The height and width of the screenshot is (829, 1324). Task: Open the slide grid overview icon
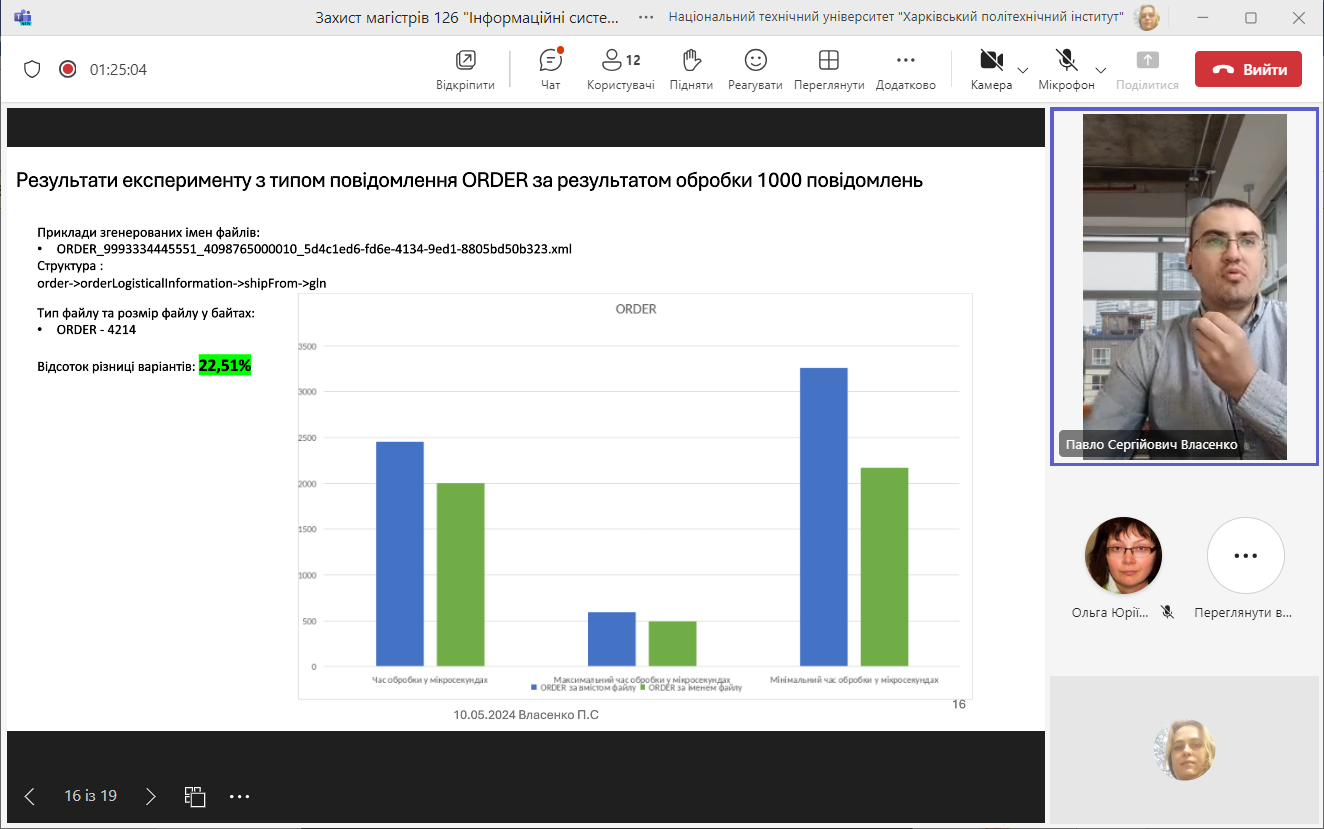coord(195,796)
